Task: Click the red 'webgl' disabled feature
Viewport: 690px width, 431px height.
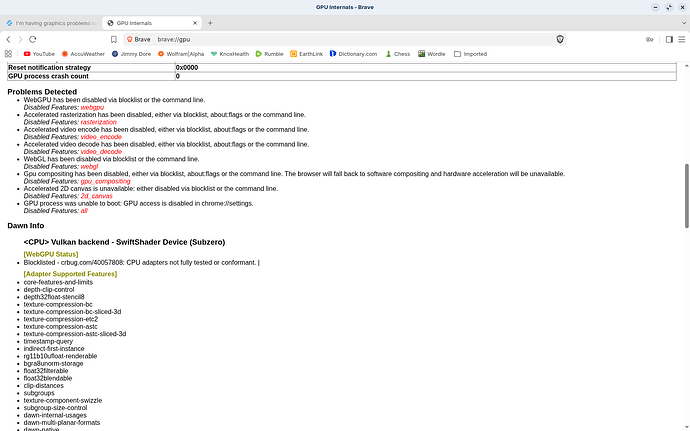Action: pyautogui.click(x=89, y=167)
